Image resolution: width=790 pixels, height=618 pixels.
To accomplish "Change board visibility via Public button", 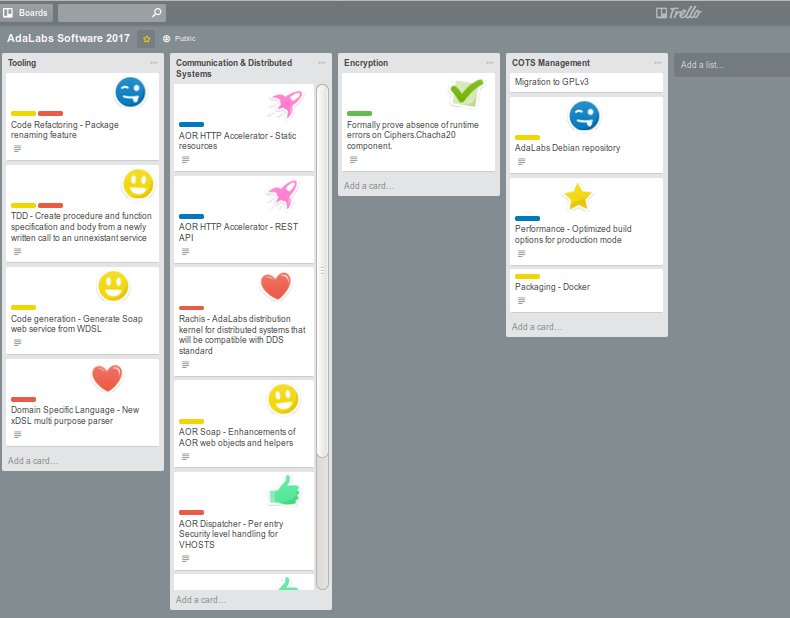I will [x=179, y=38].
